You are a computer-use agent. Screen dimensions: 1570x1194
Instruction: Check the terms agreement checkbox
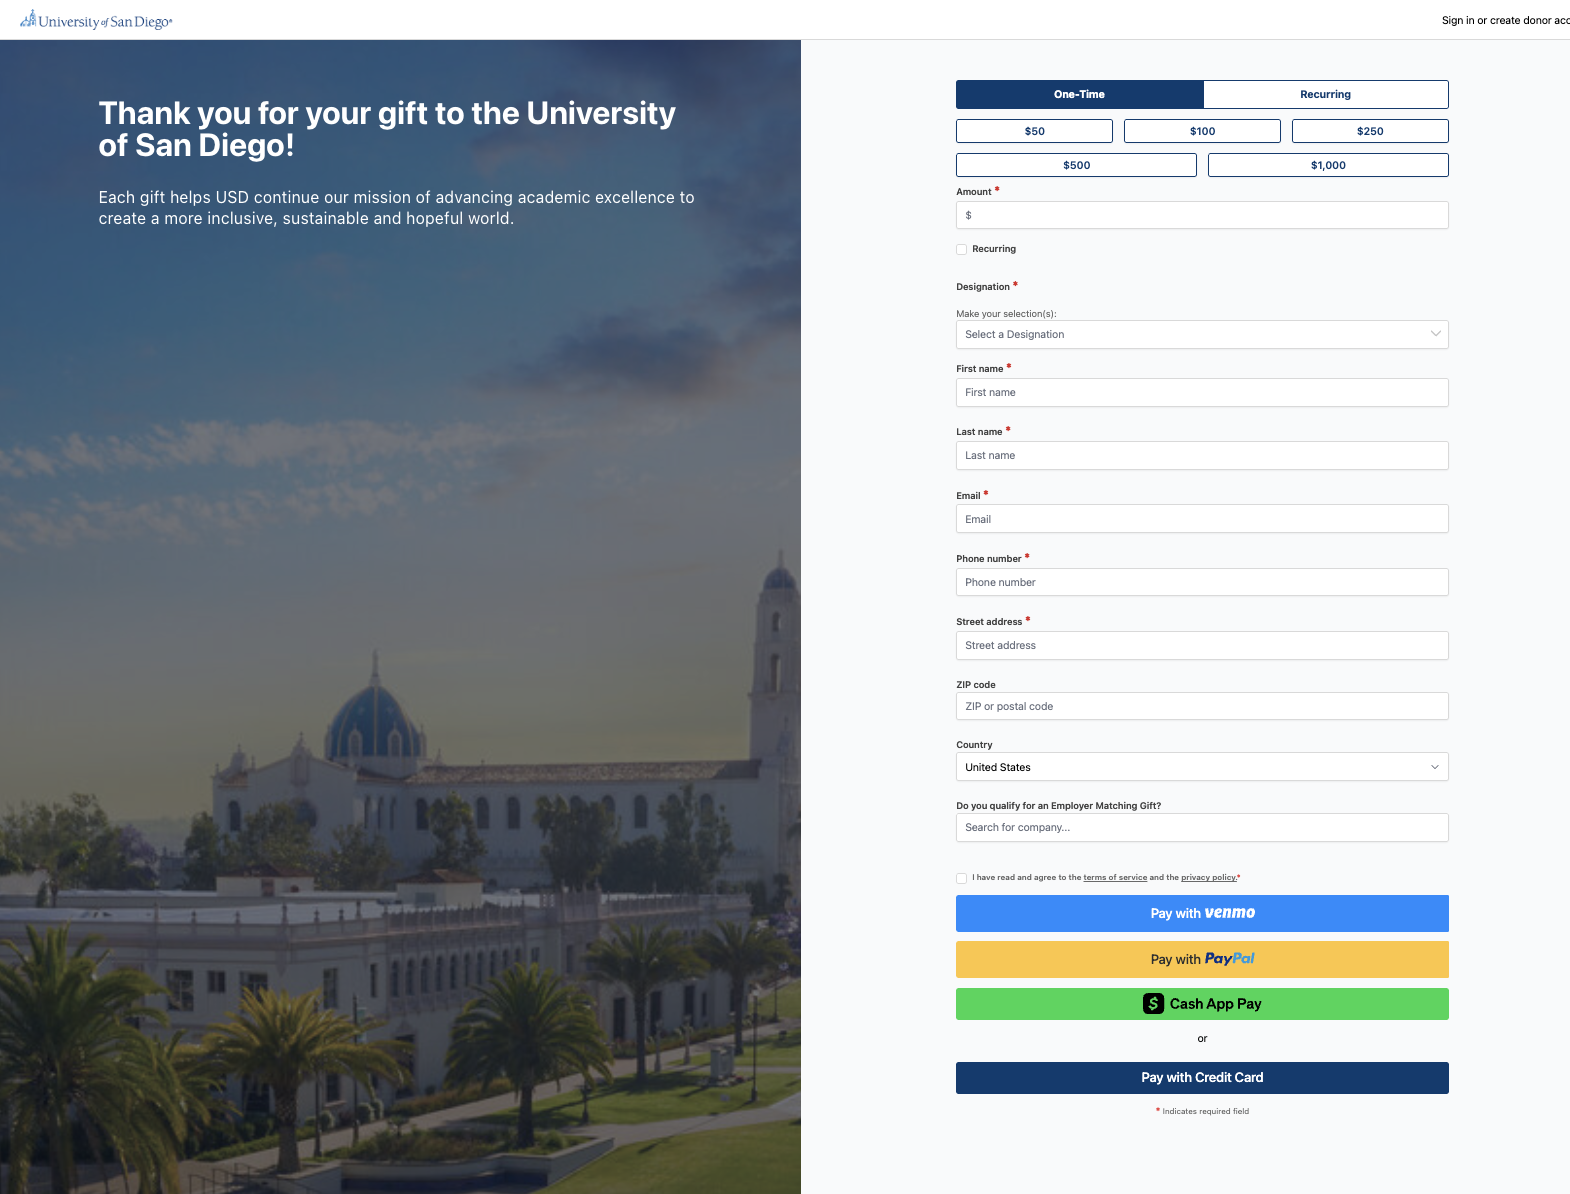pyautogui.click(x=962, y=878)
